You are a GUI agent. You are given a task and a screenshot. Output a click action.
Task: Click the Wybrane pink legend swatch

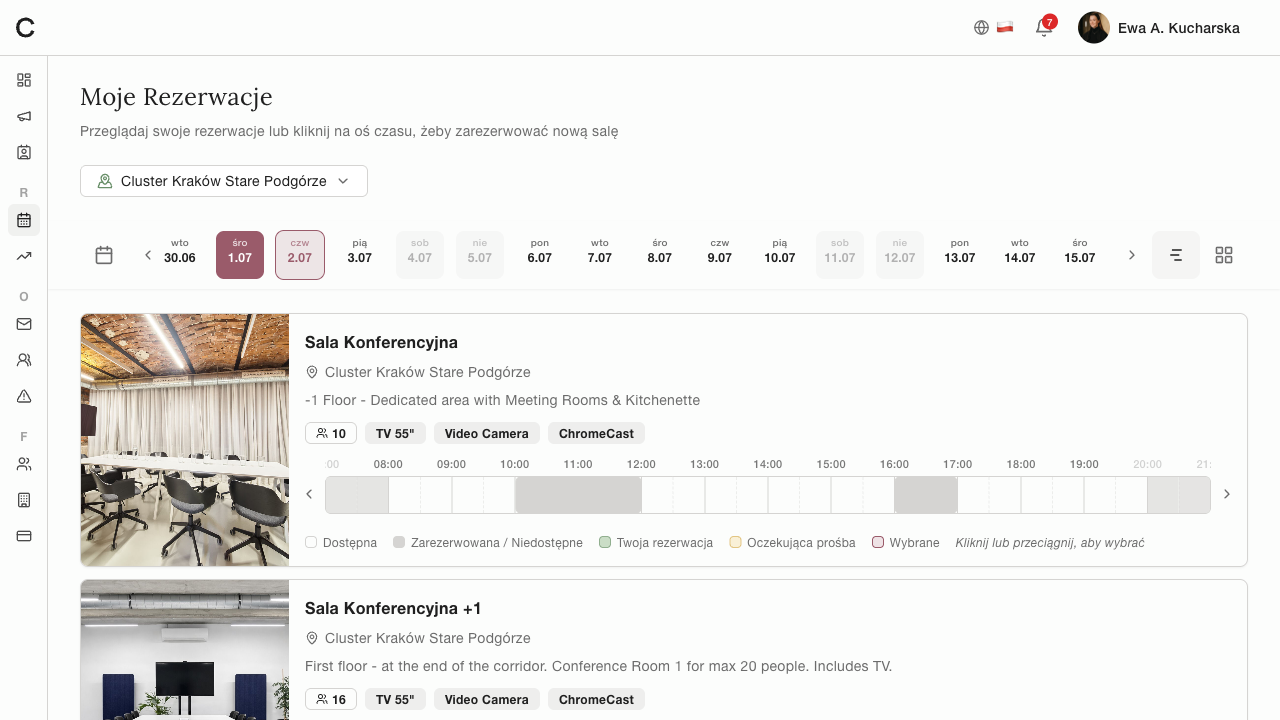[878, 542]
